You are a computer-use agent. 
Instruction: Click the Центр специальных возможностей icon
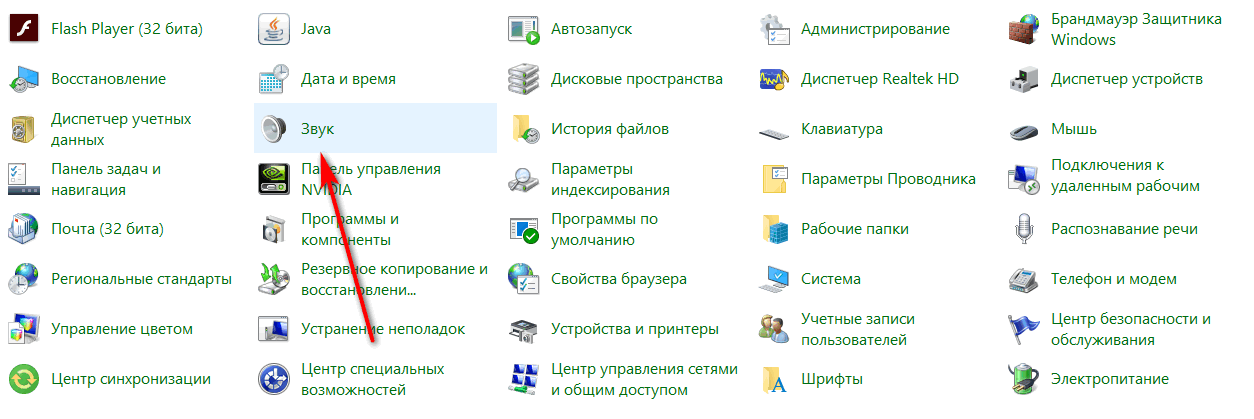(273, 379)
